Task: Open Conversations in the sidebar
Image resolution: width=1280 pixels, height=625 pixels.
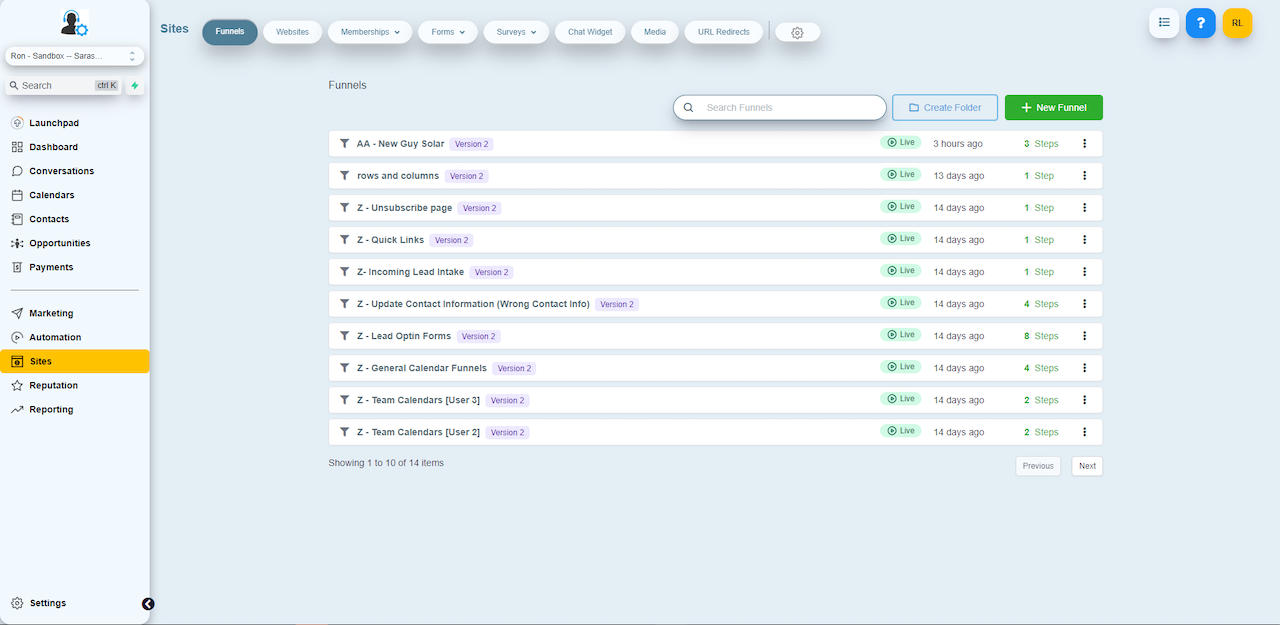Action: click(61, 171)
